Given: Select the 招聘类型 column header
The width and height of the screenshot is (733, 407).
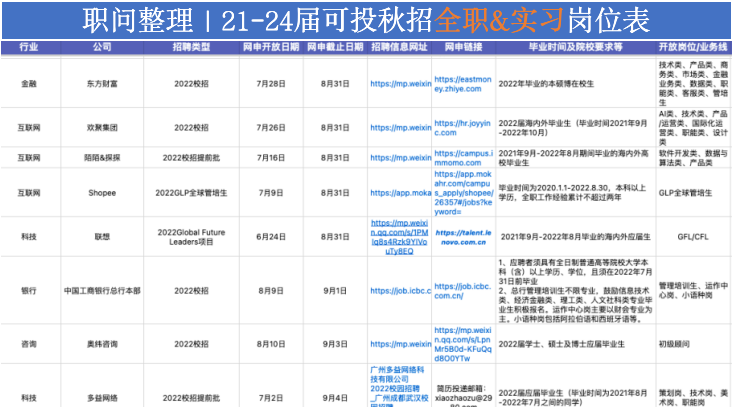Looking at the screenshot, I should pos(191,47).
